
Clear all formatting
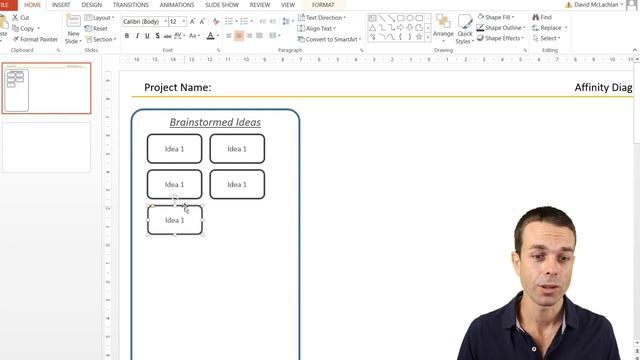[216, 21]
